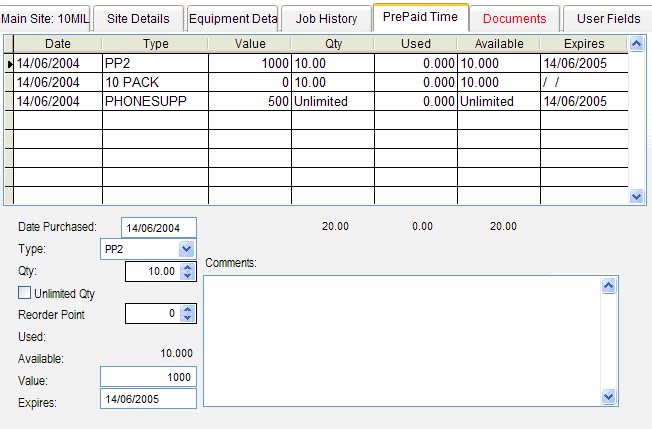Viewport: 652px width, 429px height.
Task: Increase the Reorder Point value
Action: click(x=186, y=310)
